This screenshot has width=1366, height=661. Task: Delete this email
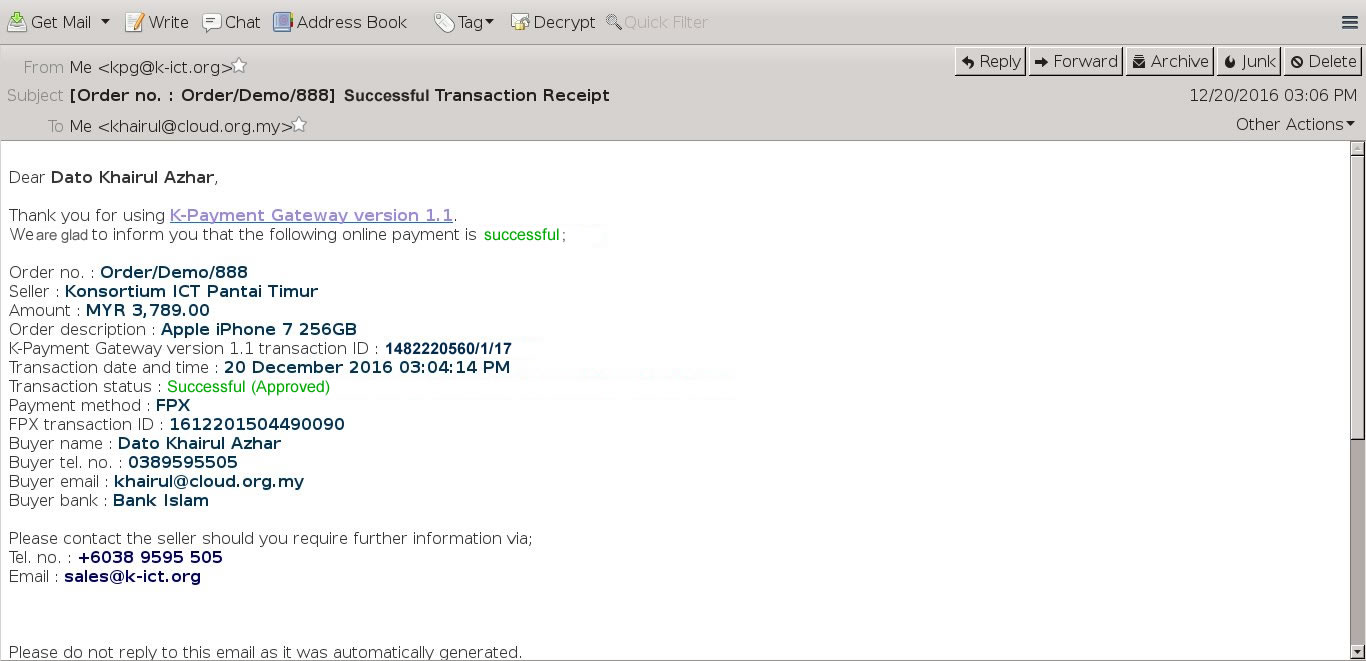click(1323, 62)
